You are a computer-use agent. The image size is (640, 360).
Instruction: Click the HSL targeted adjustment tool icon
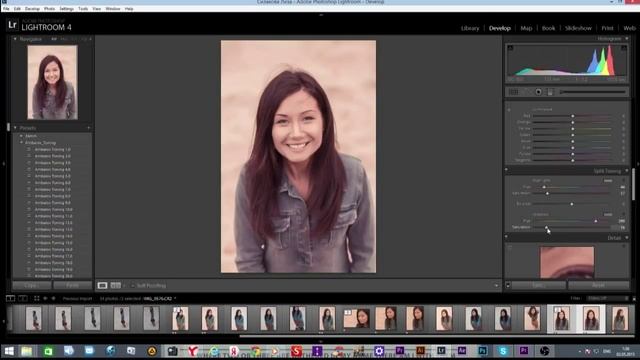click(x=509, y=110)
